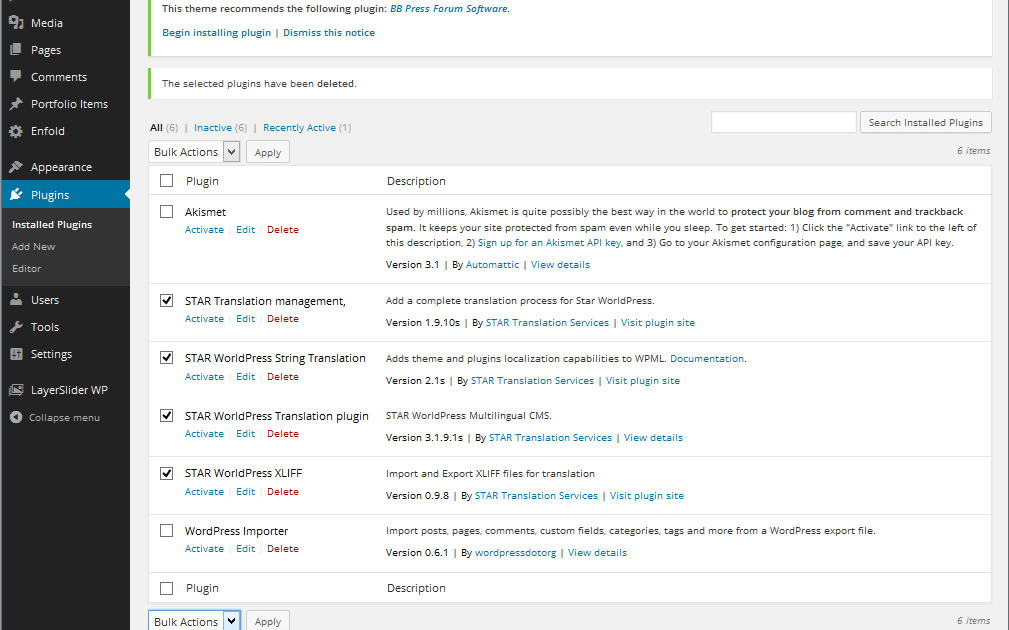Check the WordPress Importer checkbox
Image resolution: width=1009 pixels, height=630 pixels.
tap(167, 531)
